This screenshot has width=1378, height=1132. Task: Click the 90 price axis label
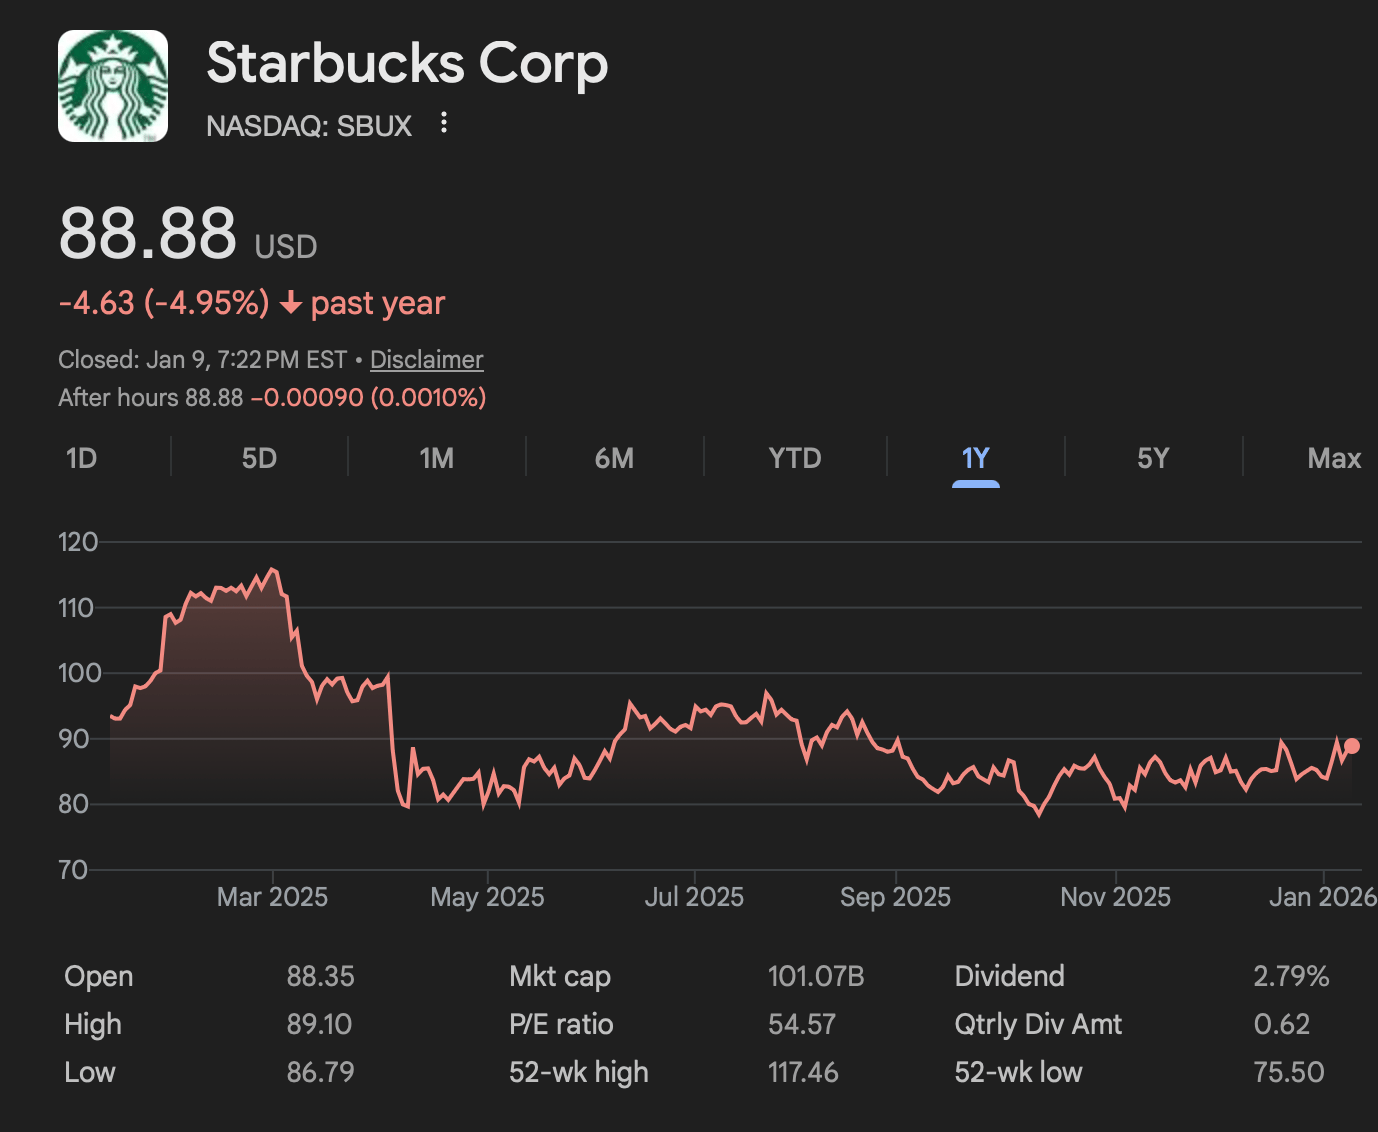coord(74,739)
